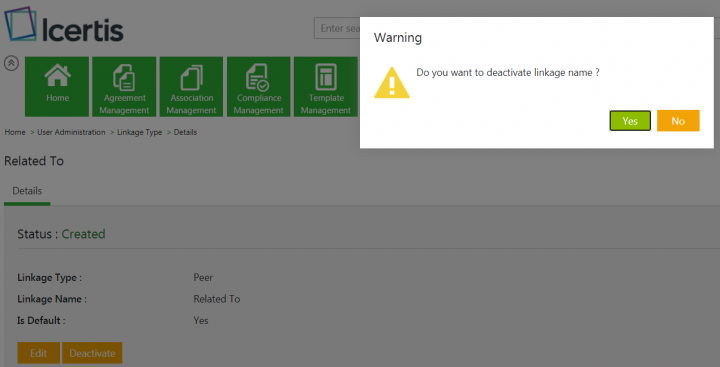Open Linkage Type breadcrumb link

(x=140, y=132)
